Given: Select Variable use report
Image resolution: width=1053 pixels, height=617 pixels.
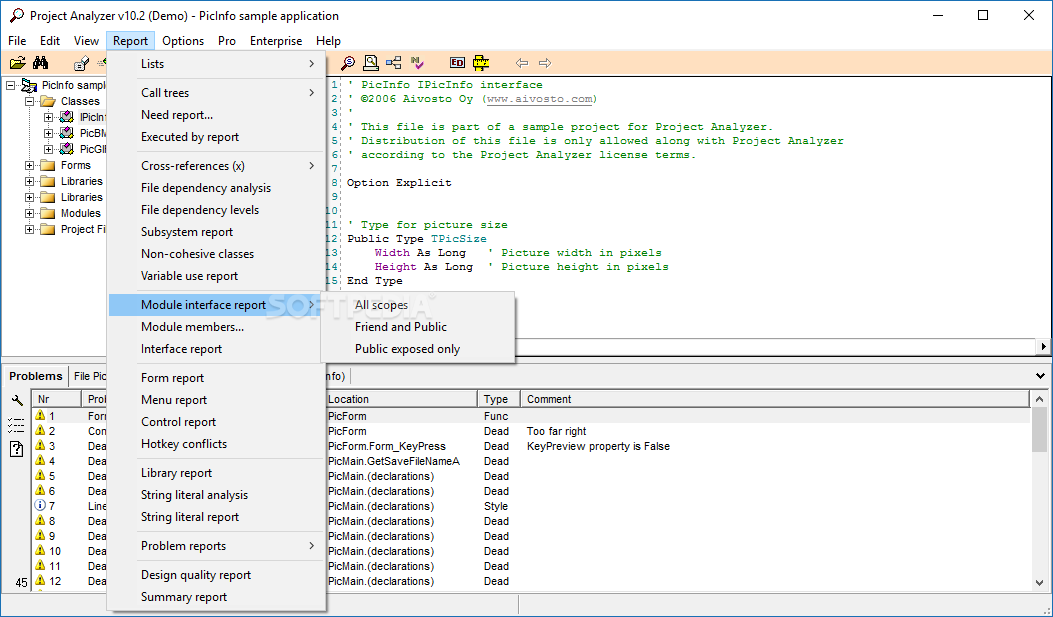Looking at the screenshot, I should (216, 276).
